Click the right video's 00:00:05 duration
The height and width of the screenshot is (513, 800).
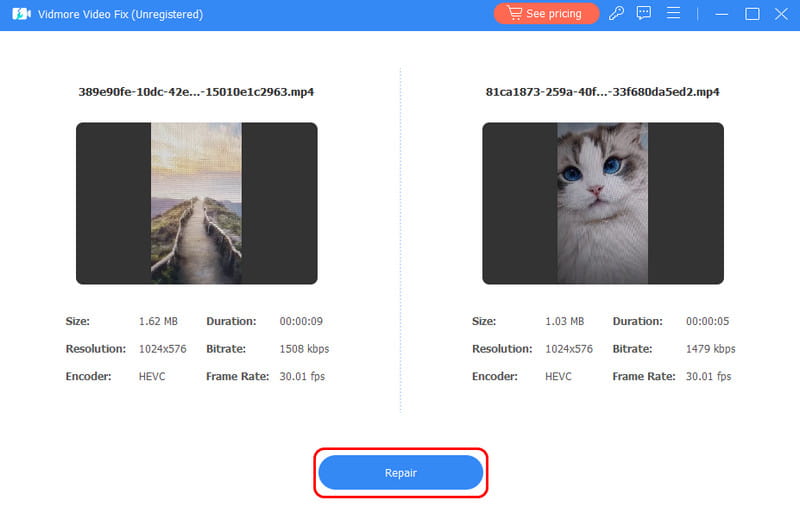tap(708, 322)
